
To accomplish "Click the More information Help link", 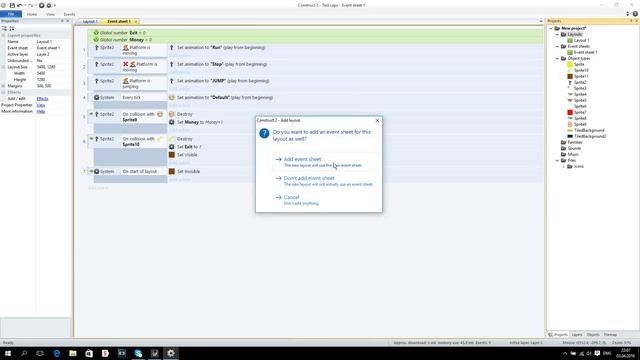I will 41,111.
